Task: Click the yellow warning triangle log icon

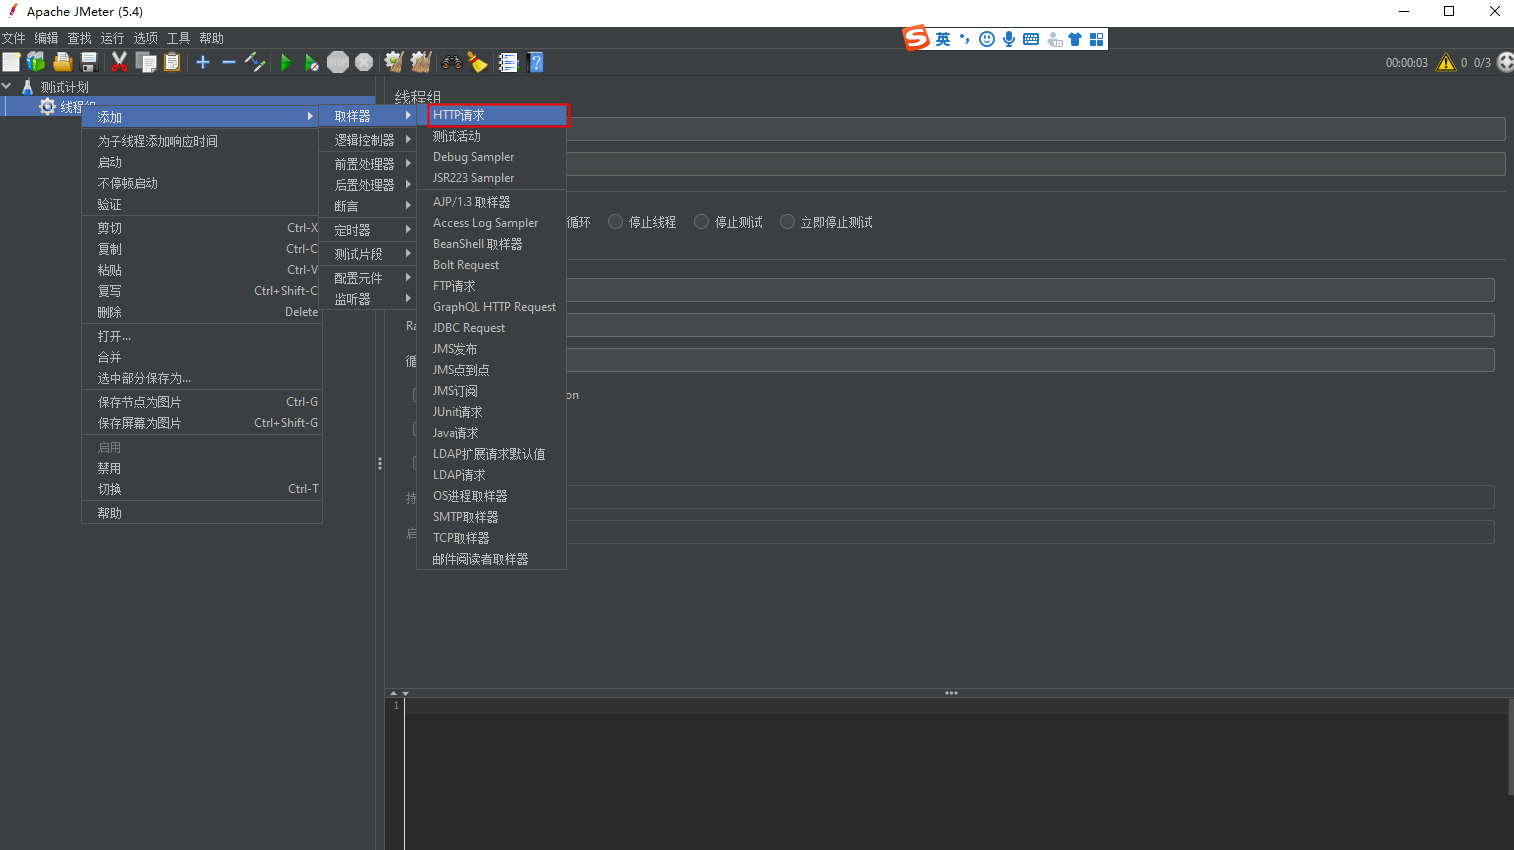Action: (x=1446, y=62)
